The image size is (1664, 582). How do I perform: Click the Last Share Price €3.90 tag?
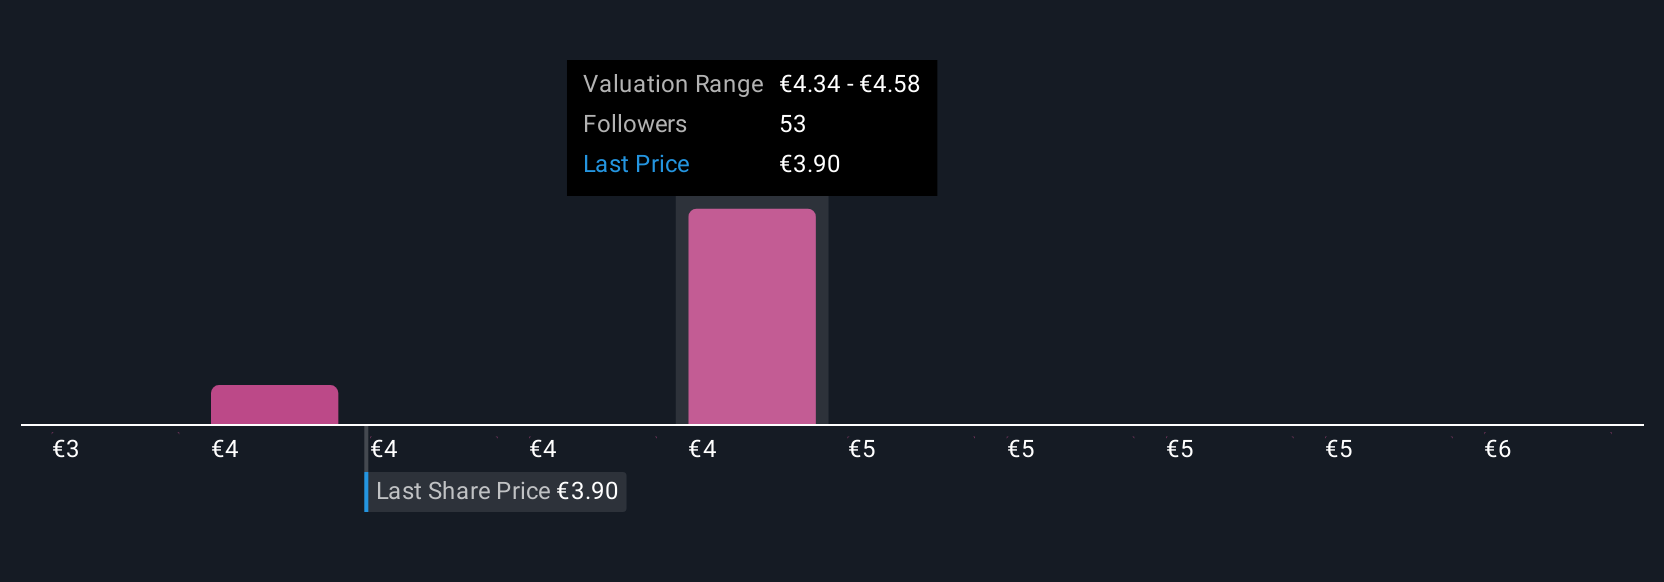click(x=496, y=491)
